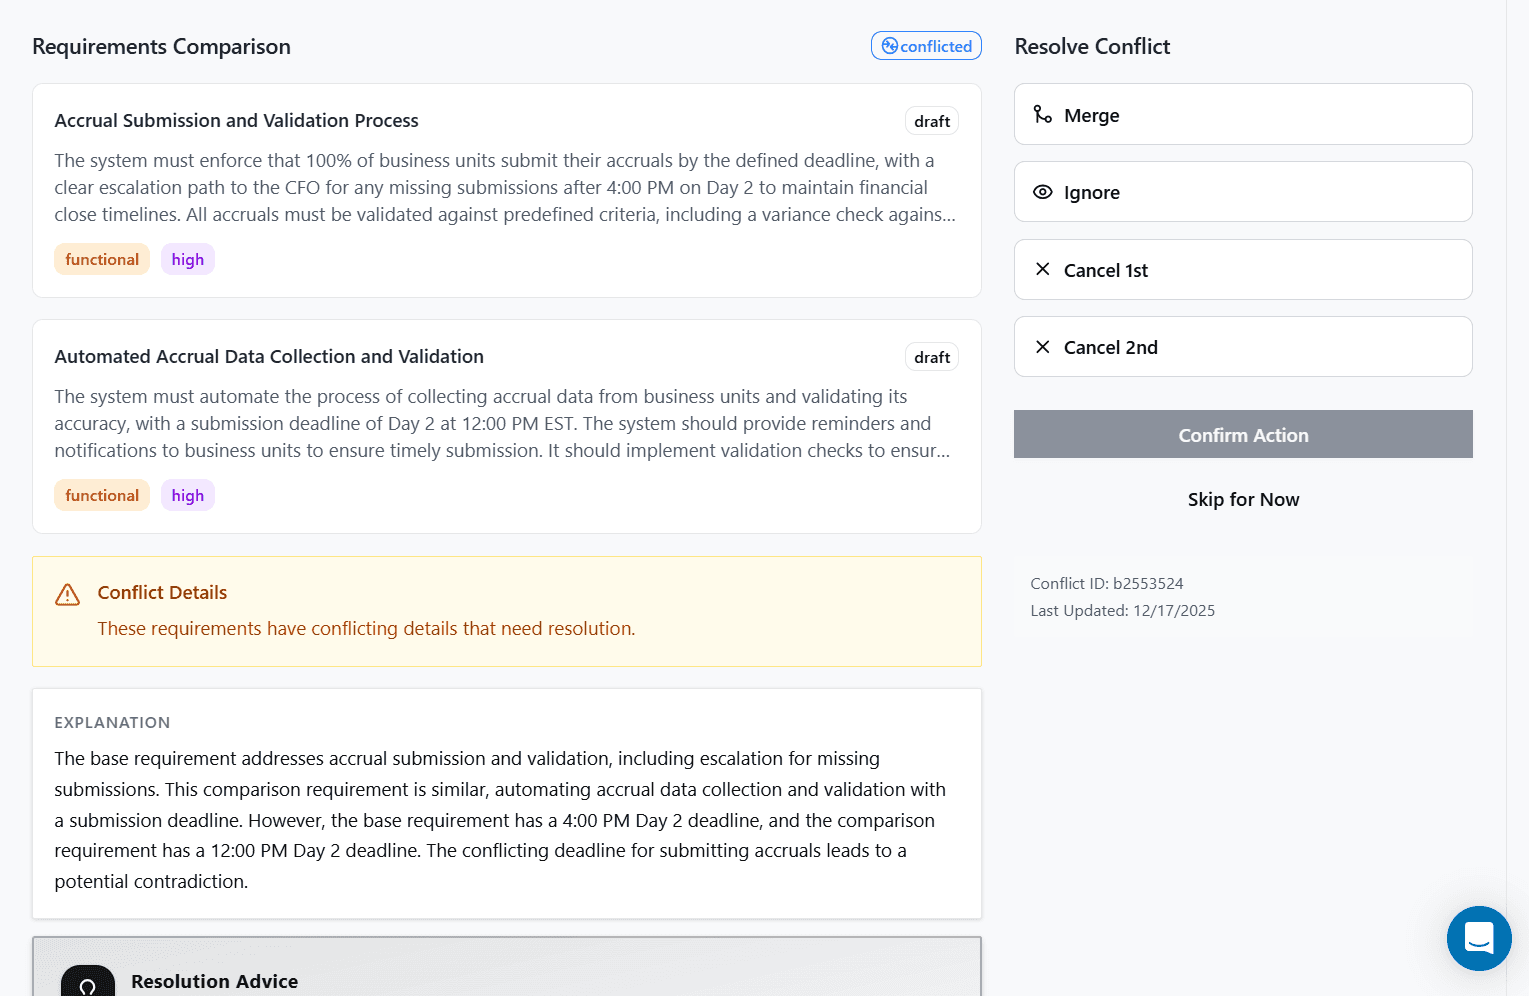
Task: Click Skip for Now
Action: [1243, 499]
